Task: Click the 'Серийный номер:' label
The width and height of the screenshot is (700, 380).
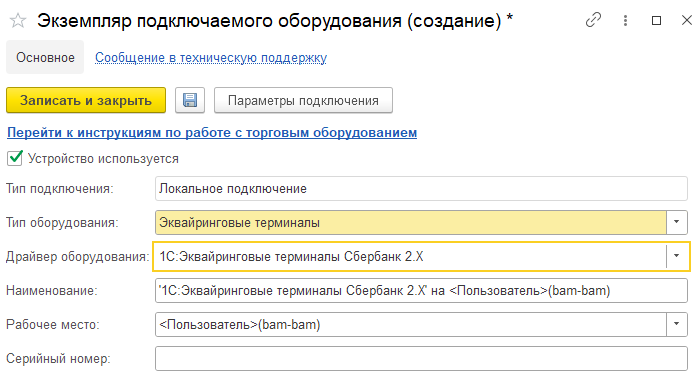Action: 58,359
